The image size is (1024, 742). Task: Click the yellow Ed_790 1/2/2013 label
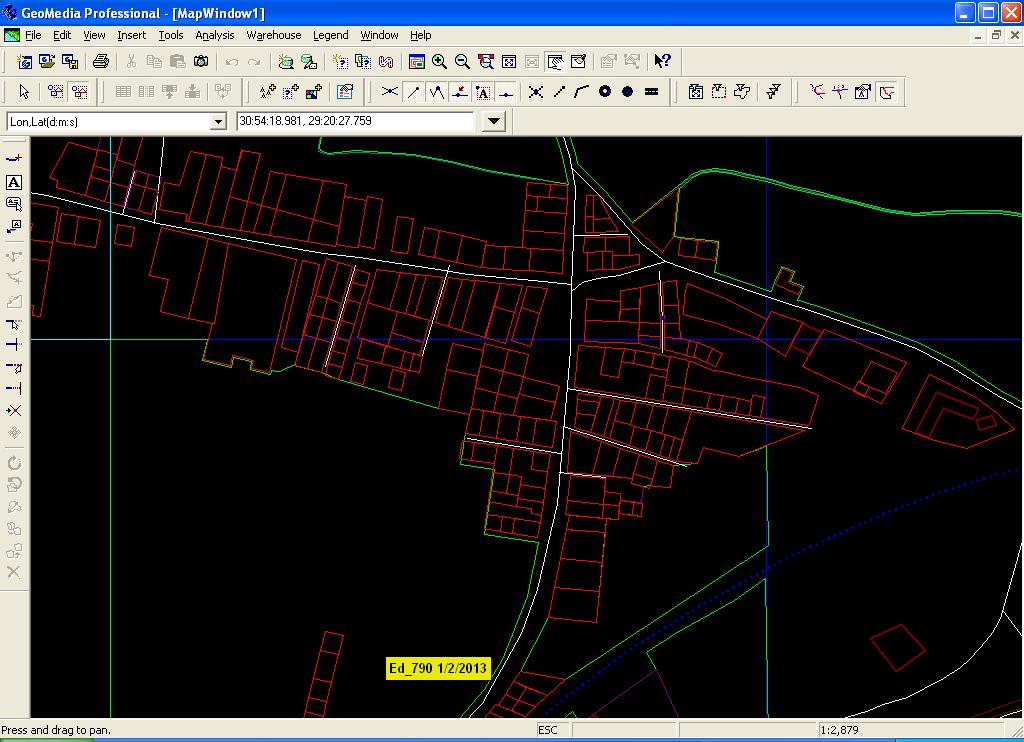click(x=438, y=668)
